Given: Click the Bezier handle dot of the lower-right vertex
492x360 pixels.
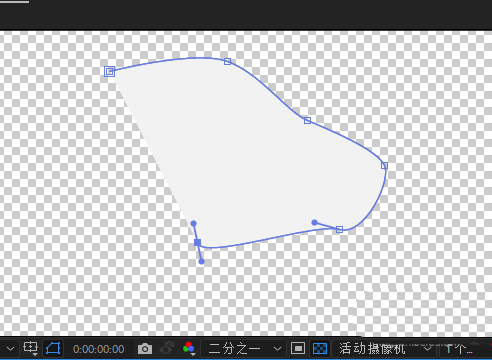Looking at the screenshot, I should [x=314, y=222].
